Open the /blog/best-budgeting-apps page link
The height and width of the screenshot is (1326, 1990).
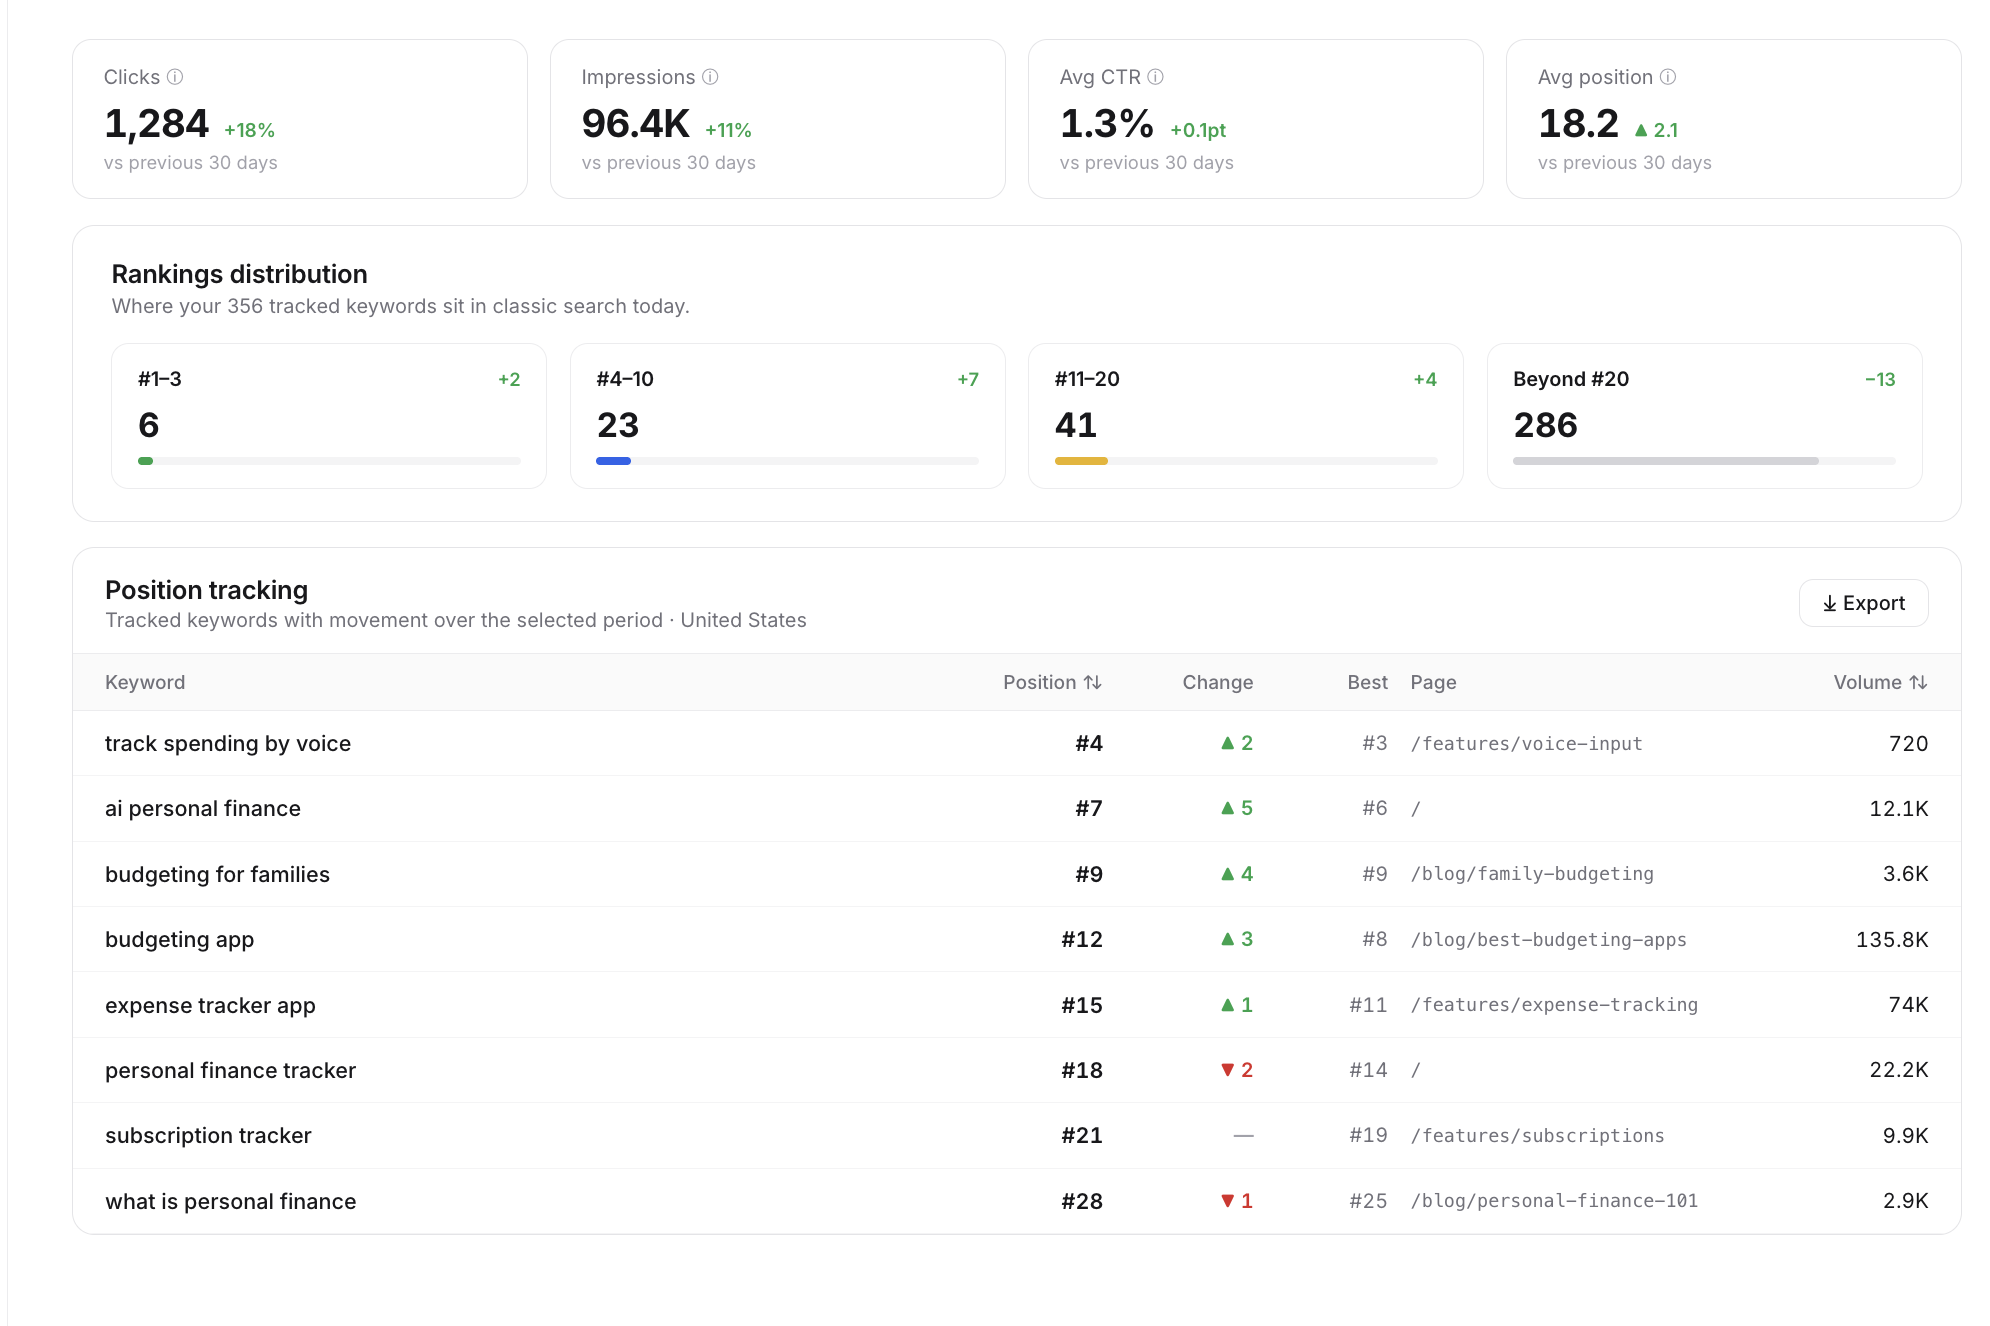pyautogui.click(x=1548, y=939)
